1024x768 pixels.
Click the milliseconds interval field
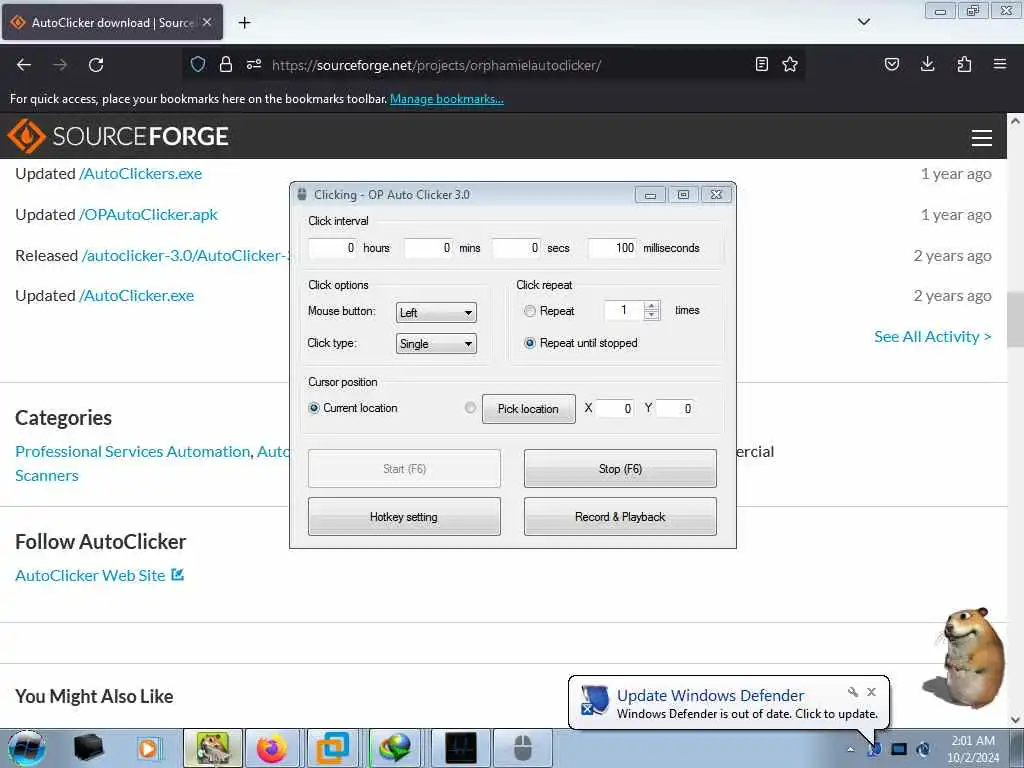(613, 248)
